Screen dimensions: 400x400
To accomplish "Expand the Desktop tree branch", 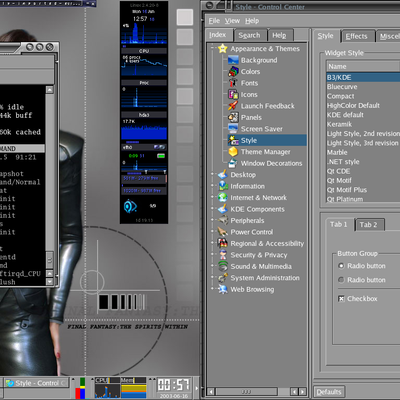I will click(x=212, y=174).
